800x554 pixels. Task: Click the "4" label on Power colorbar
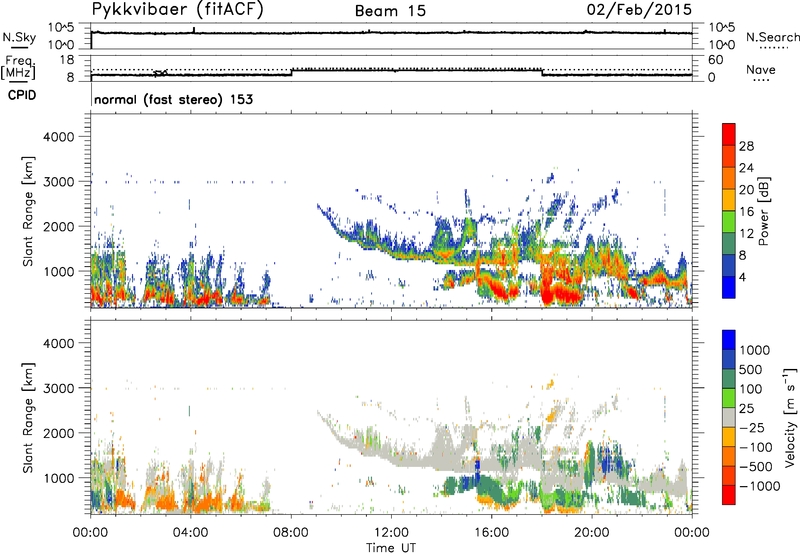click(x=742, y=277)
